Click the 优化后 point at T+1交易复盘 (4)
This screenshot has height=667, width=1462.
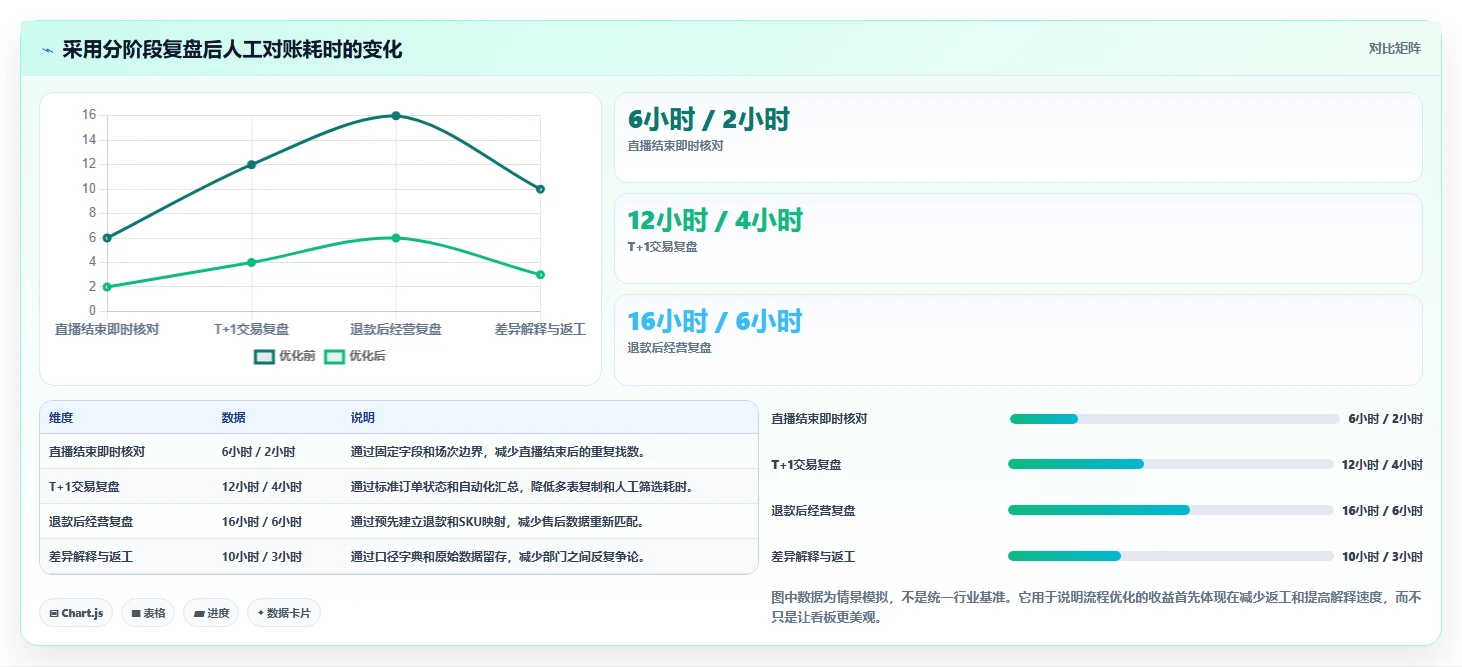click(x=251, y=263)
